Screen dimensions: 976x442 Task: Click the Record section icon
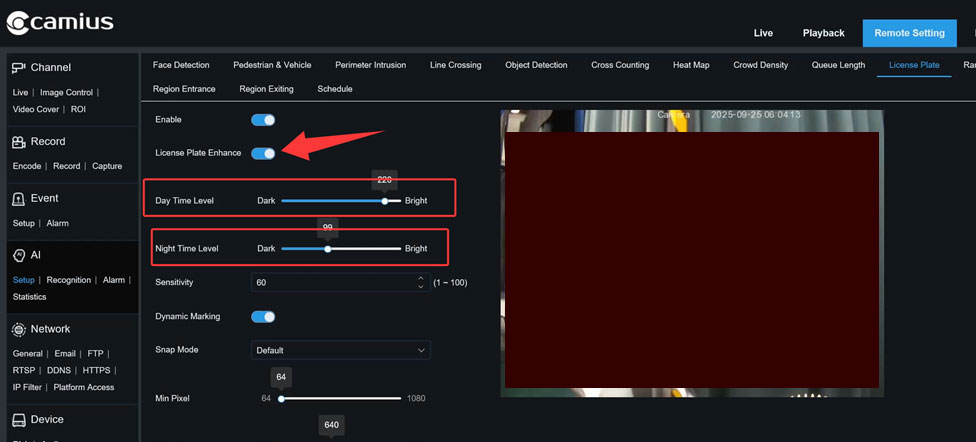(18, 142)
